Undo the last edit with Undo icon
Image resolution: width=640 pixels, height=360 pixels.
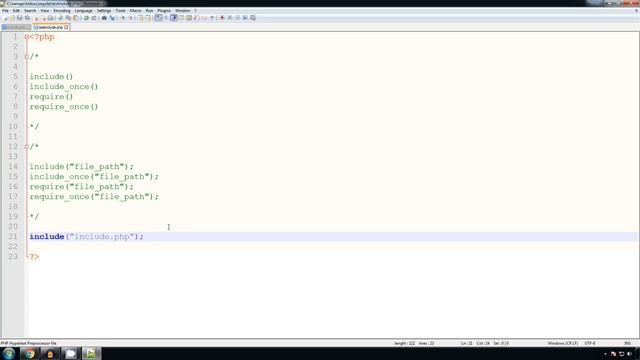click(86, 18)
